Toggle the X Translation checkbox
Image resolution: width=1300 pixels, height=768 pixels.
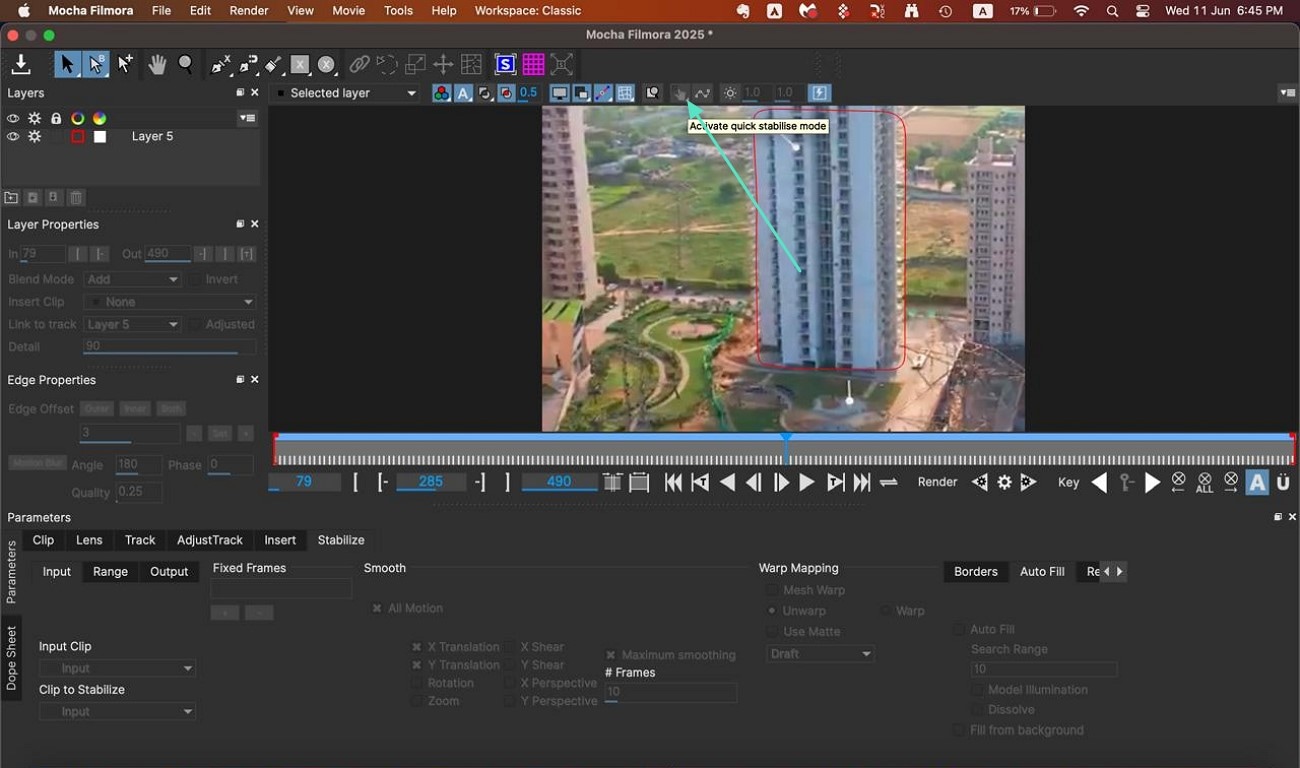tap(416, 647)
